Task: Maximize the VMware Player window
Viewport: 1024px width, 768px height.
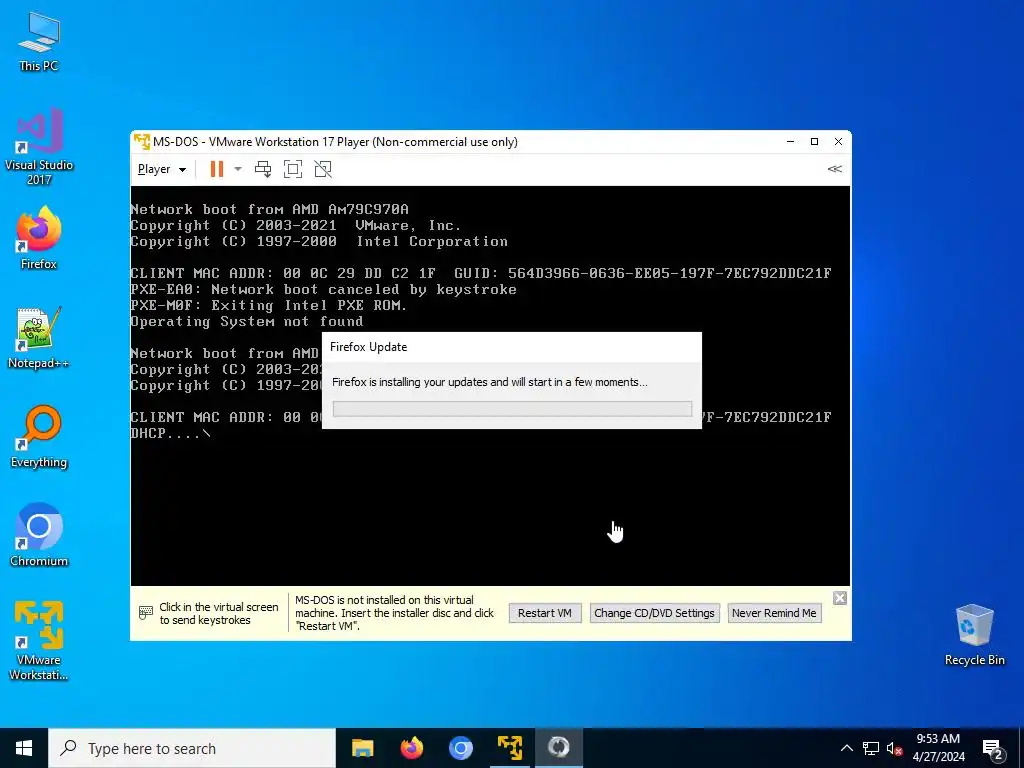Action: (x=814, y=142)
